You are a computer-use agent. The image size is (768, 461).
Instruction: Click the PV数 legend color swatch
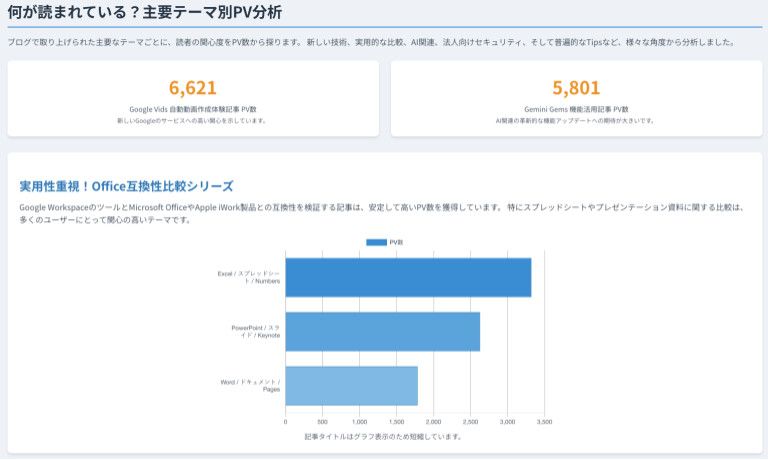pos(376,242)
